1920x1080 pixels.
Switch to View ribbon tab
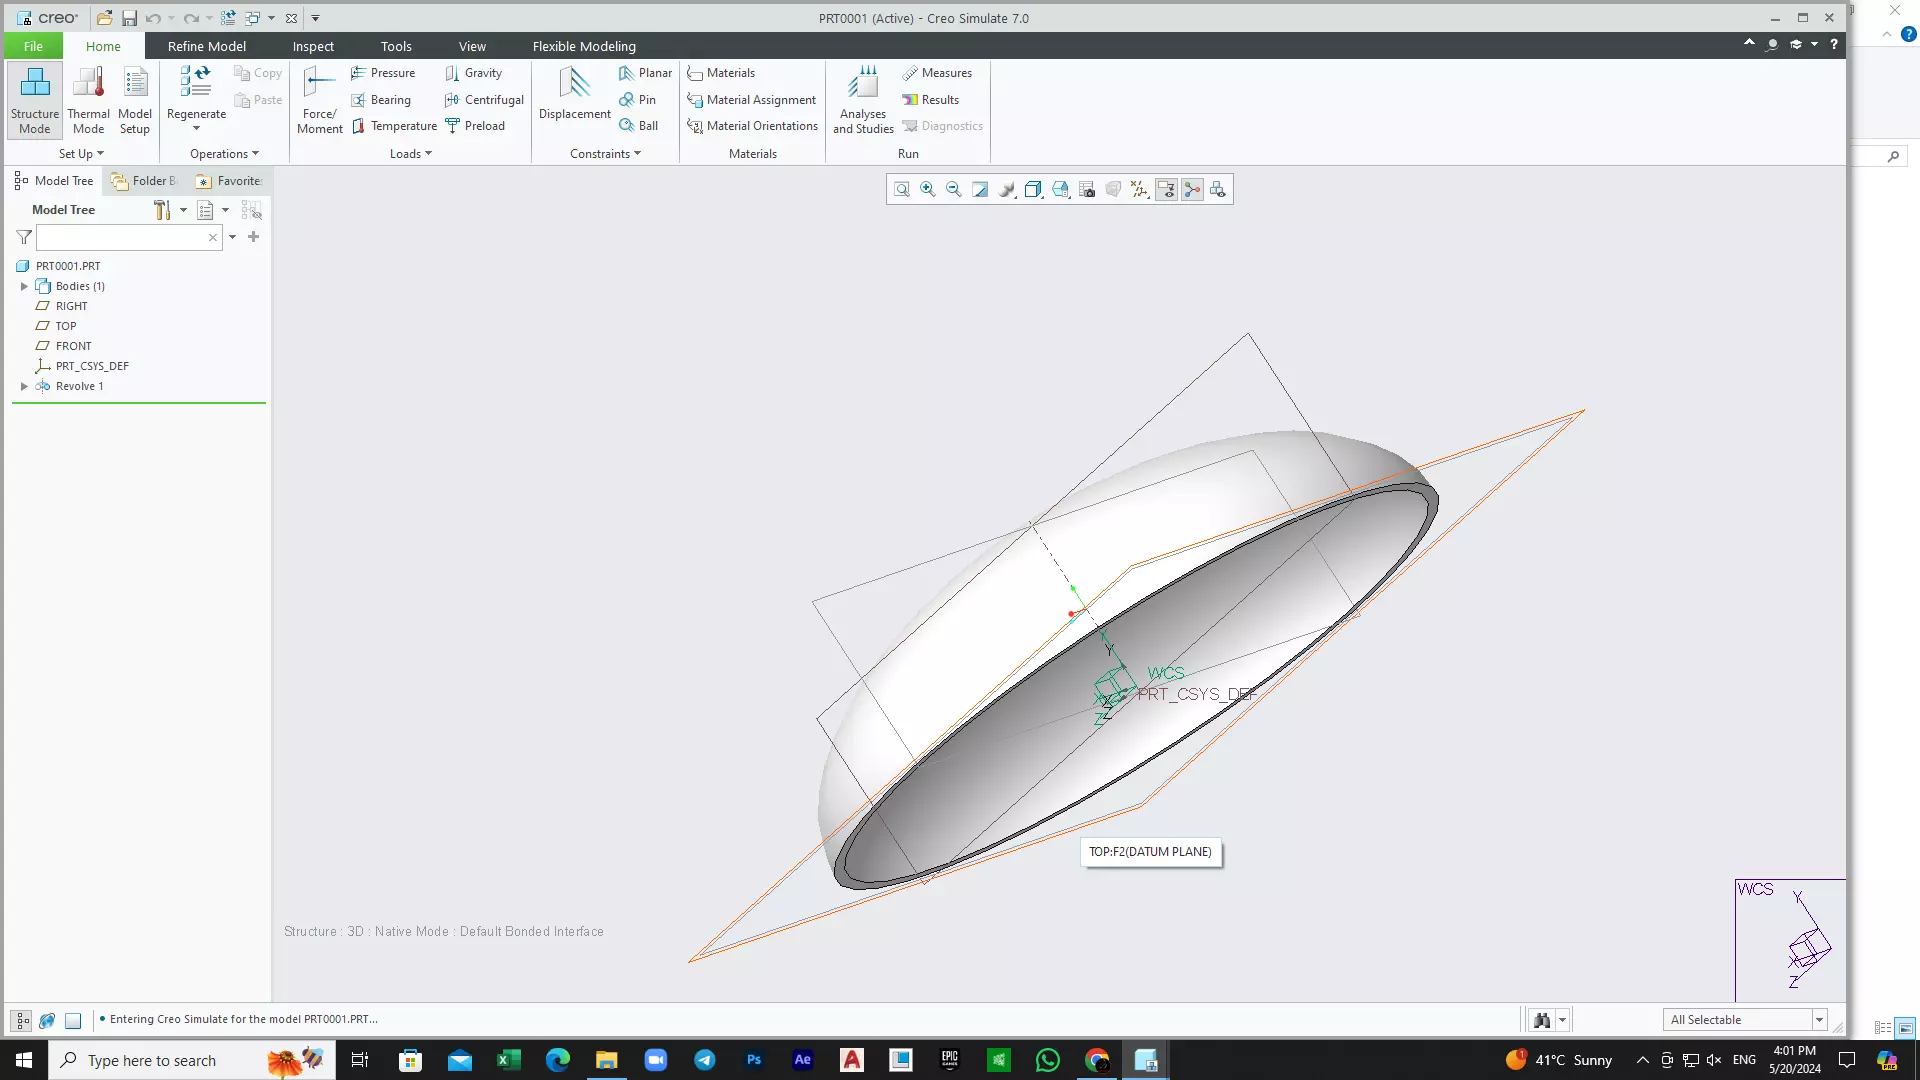coord(472,46)
